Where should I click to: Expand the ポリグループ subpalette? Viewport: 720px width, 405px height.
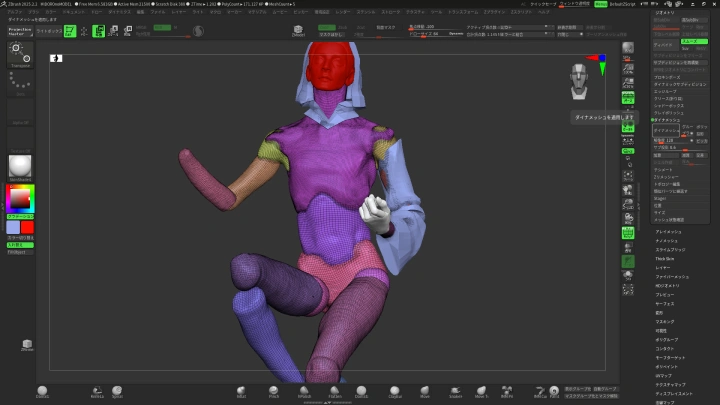click(x=666, y=340)
